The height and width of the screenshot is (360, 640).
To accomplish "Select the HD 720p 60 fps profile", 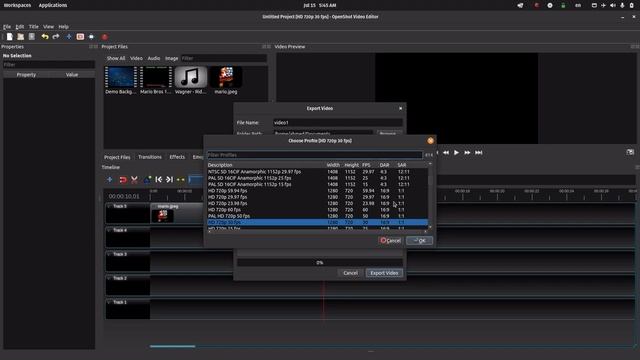I will coord(318,210).
